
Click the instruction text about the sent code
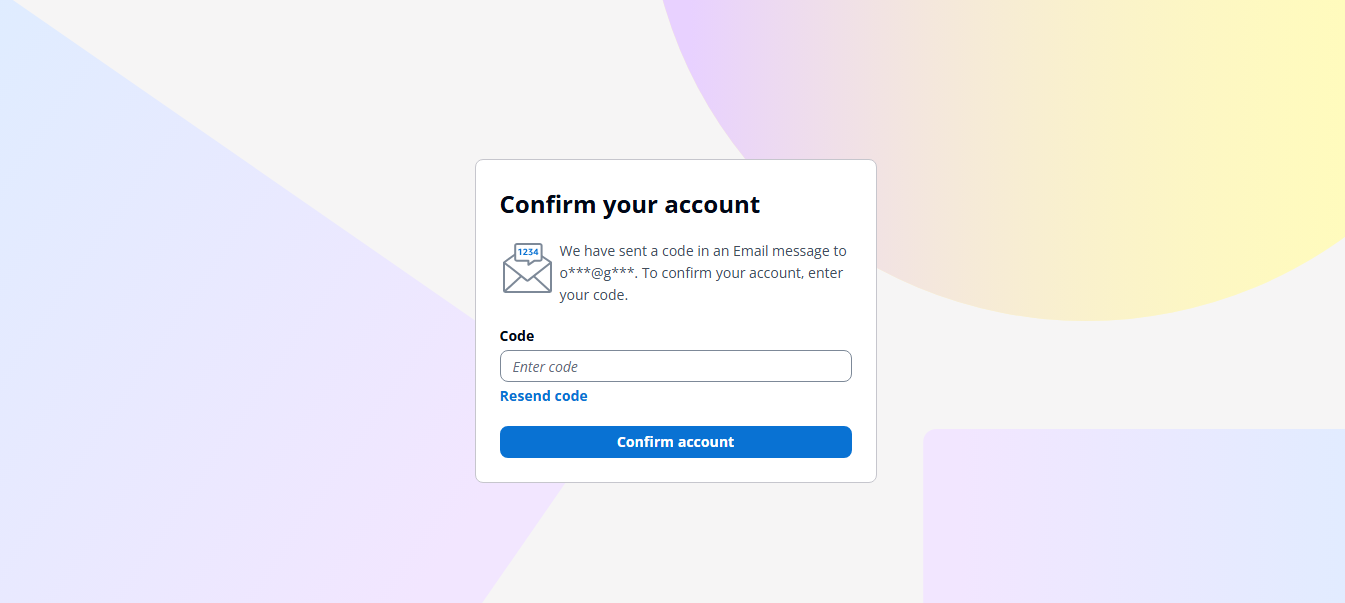(x=700, y=272)
